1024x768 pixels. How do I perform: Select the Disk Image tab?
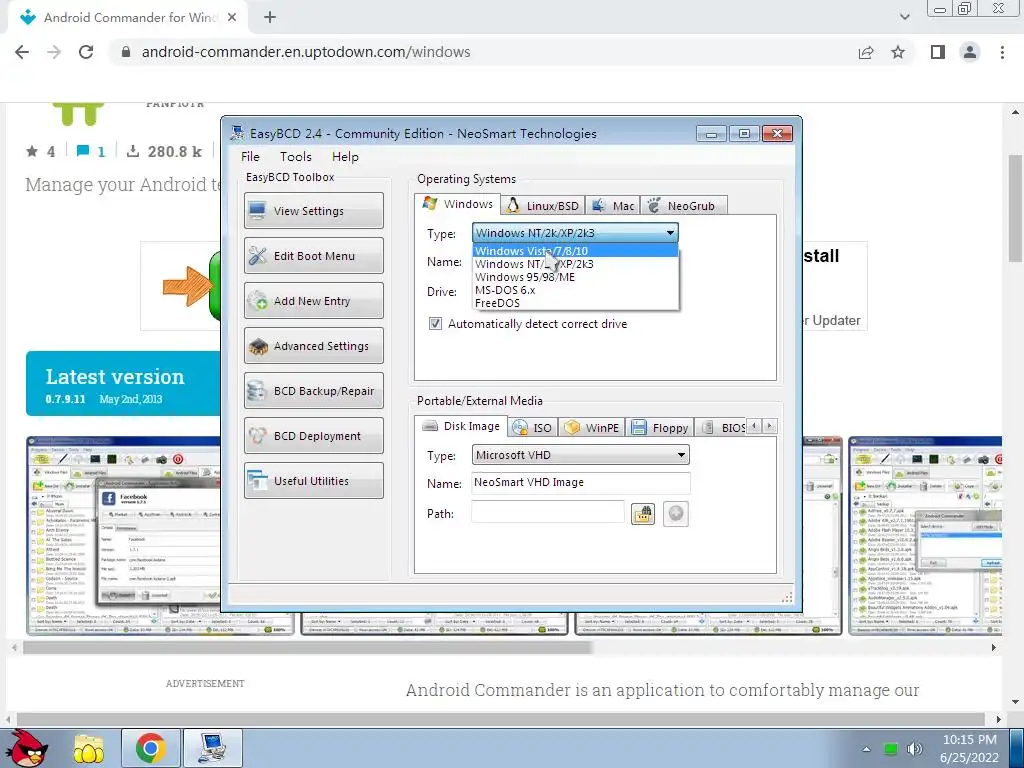tap(461, 426)
